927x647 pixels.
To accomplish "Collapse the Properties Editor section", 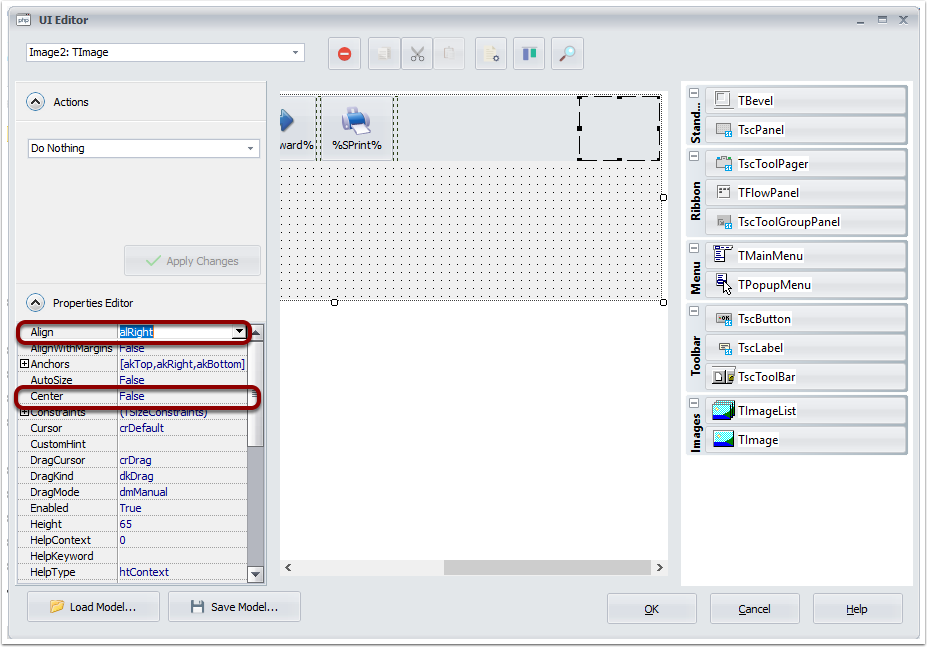I will [36, 303].
